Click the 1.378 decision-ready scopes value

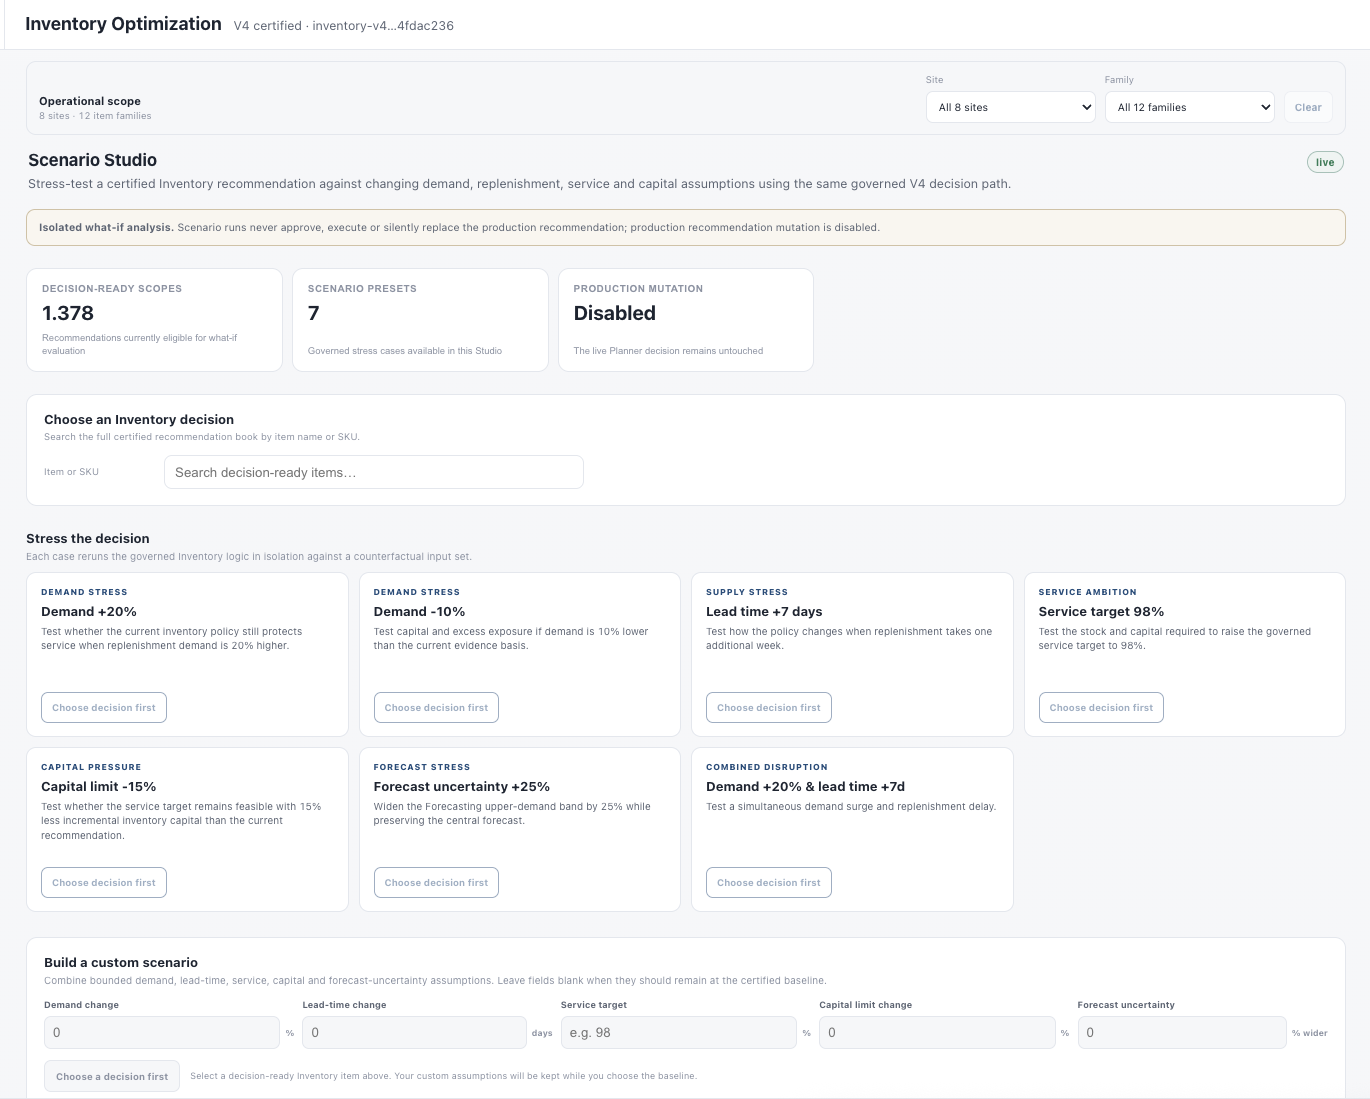[68, 313]
